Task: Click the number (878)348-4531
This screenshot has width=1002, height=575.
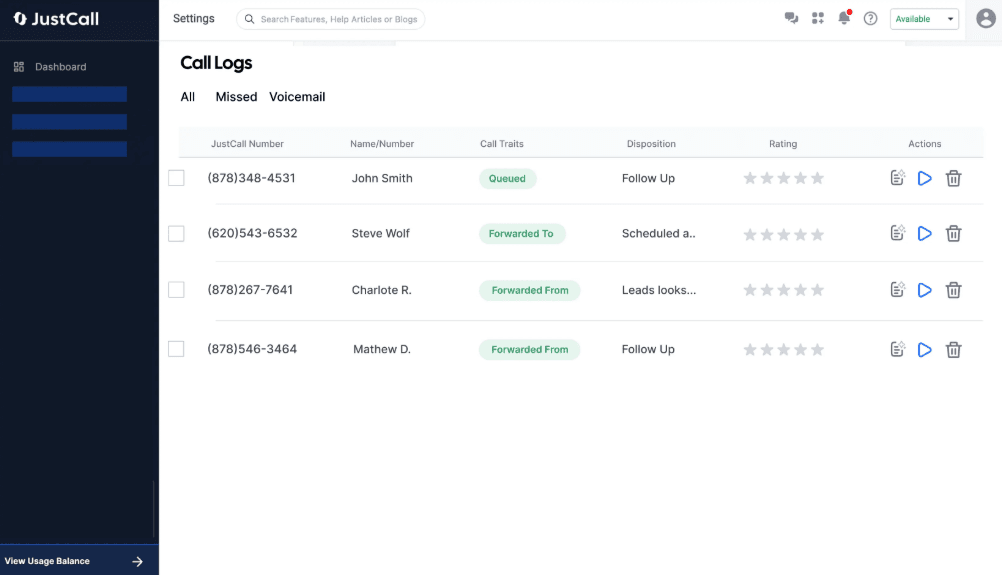Action: [x=252, y=178]
